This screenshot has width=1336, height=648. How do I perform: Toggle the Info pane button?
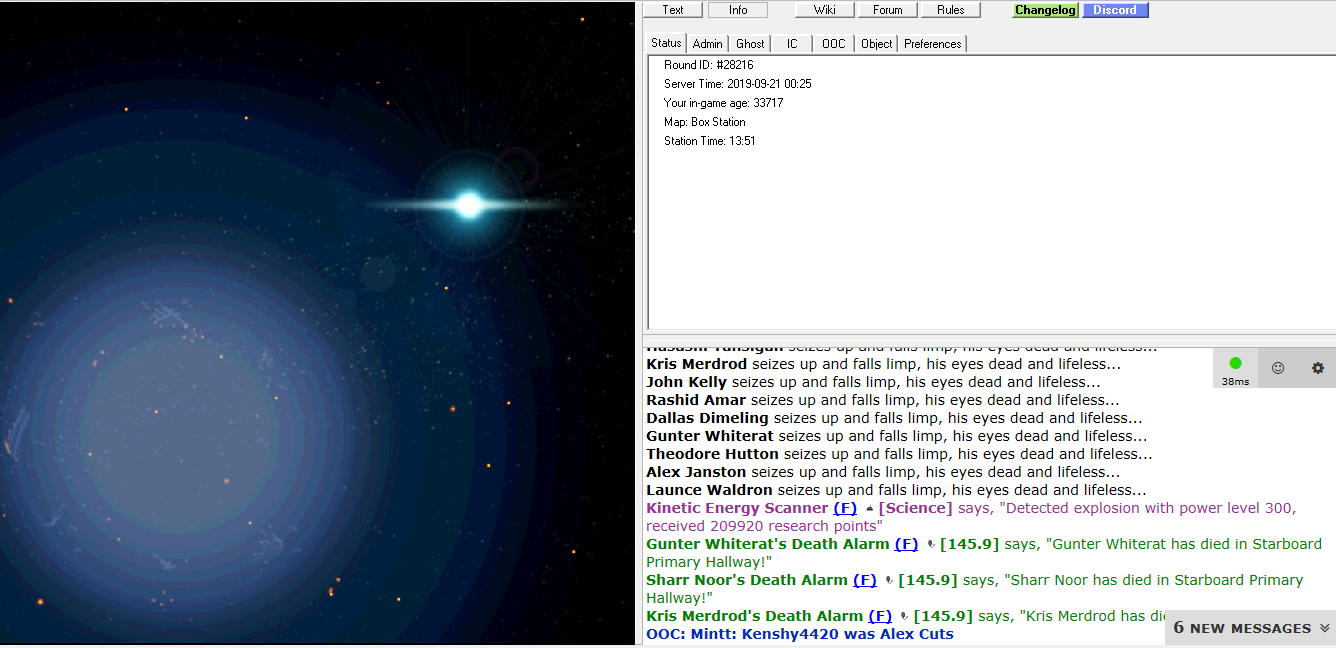point(738,10)
